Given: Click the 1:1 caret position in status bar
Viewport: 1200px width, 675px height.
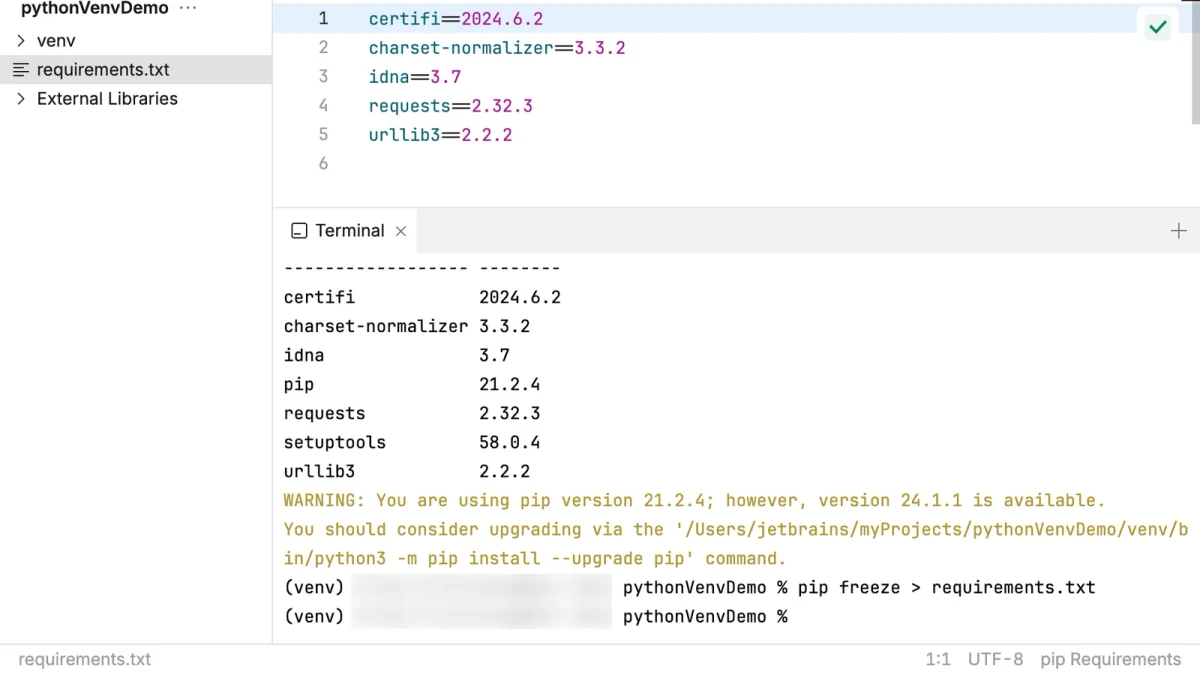Looking at the screenshot, I should click(x=938, y=660).
